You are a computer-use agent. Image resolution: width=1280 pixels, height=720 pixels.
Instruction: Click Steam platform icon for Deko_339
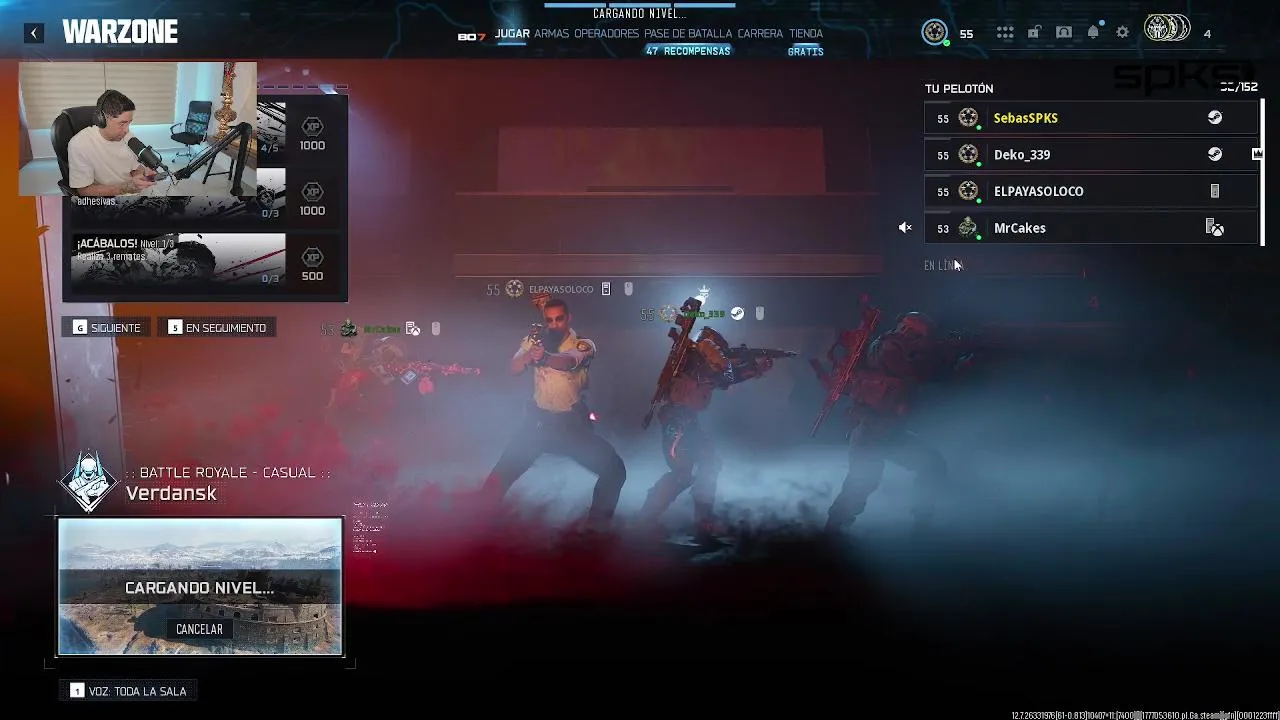click(1215, 155)
